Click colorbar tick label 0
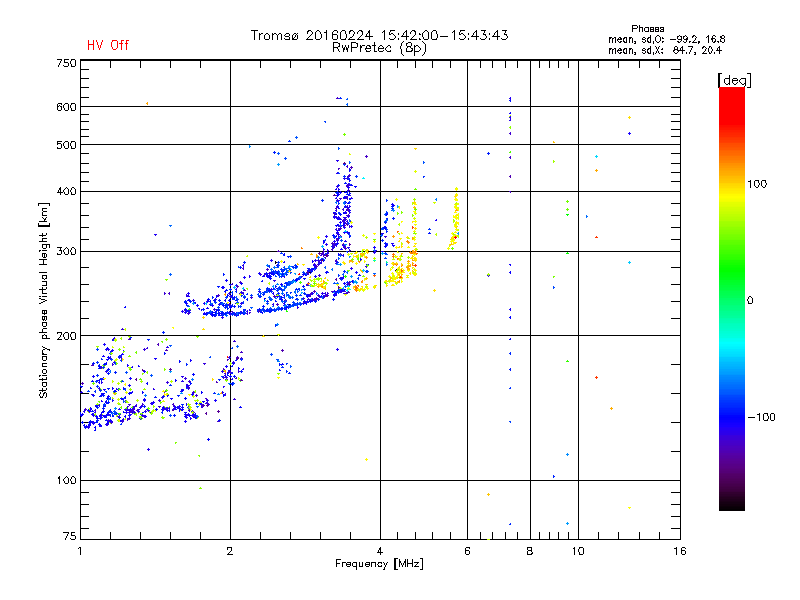This screenshot has width=800, height=600. [x=750, y=301]
